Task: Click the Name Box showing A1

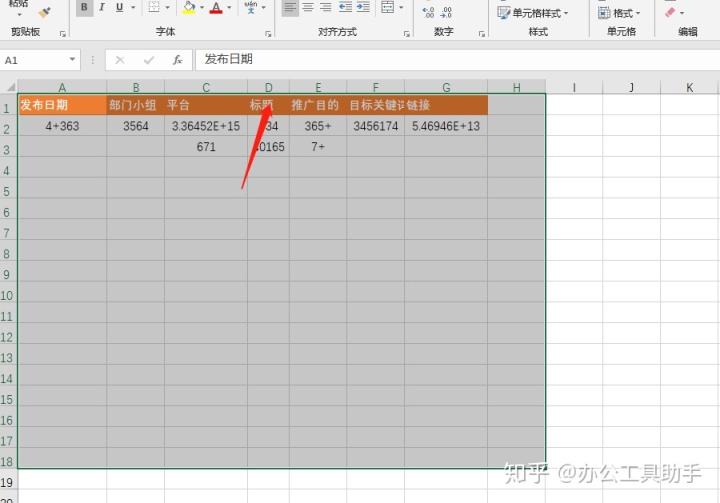Action: tap(33, 60)
